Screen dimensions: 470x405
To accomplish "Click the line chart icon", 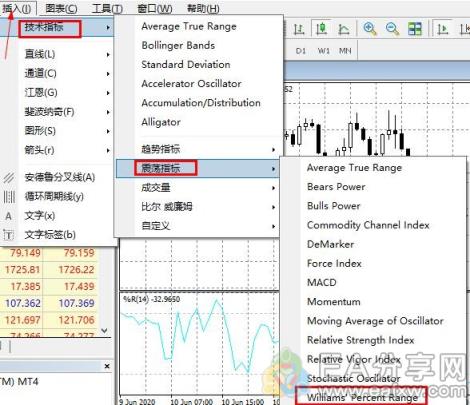I will [343, 29].
